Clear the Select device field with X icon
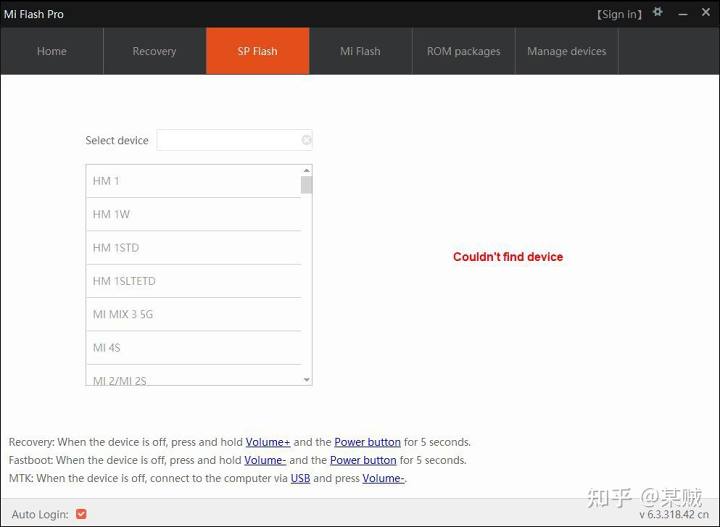Screen dimensions: 720x527 (306, 140)
